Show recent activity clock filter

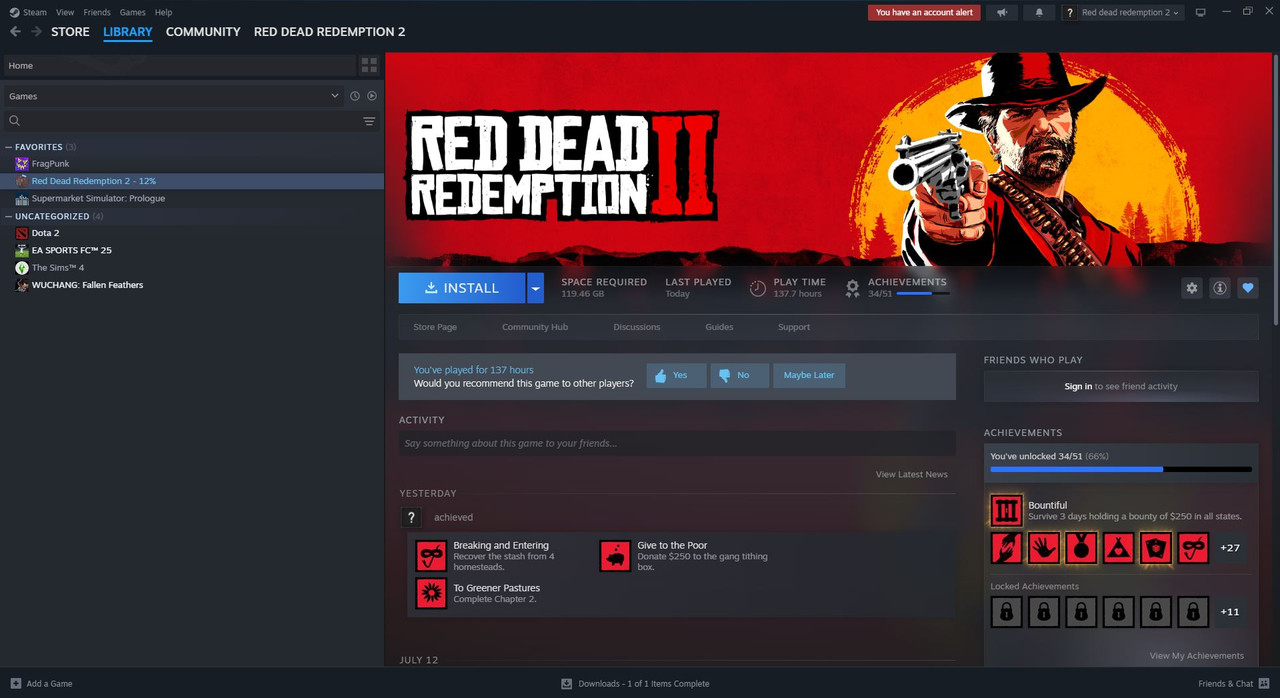coord(355,96)
